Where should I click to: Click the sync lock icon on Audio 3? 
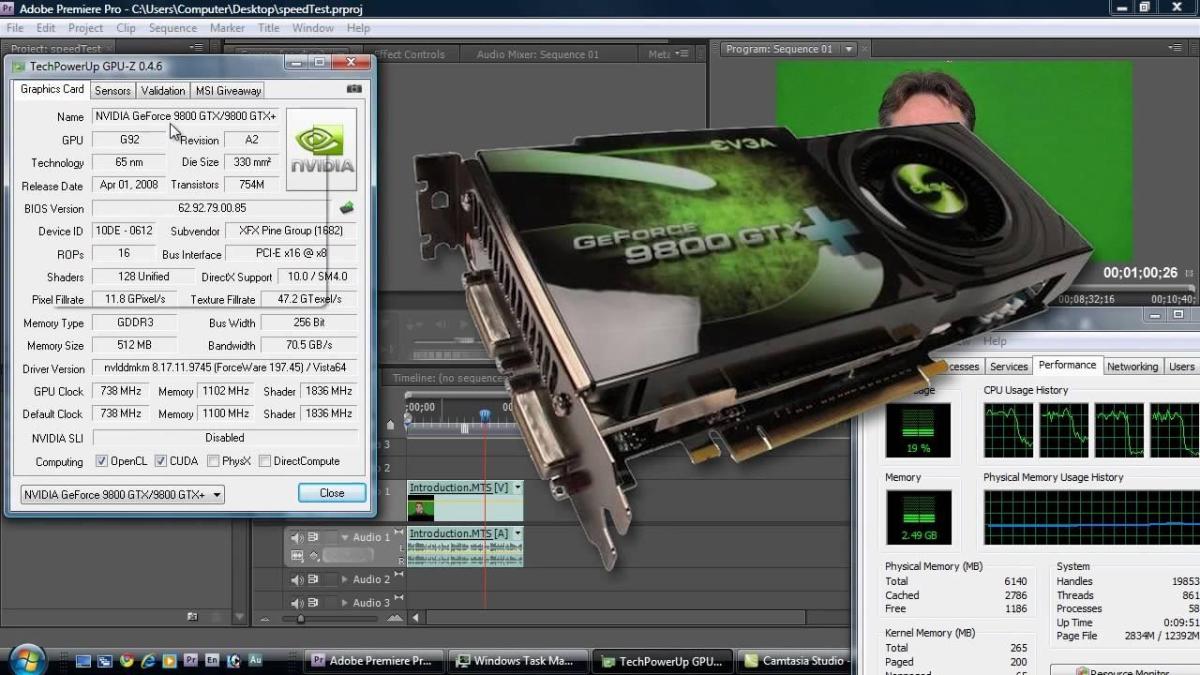point(313,602)
